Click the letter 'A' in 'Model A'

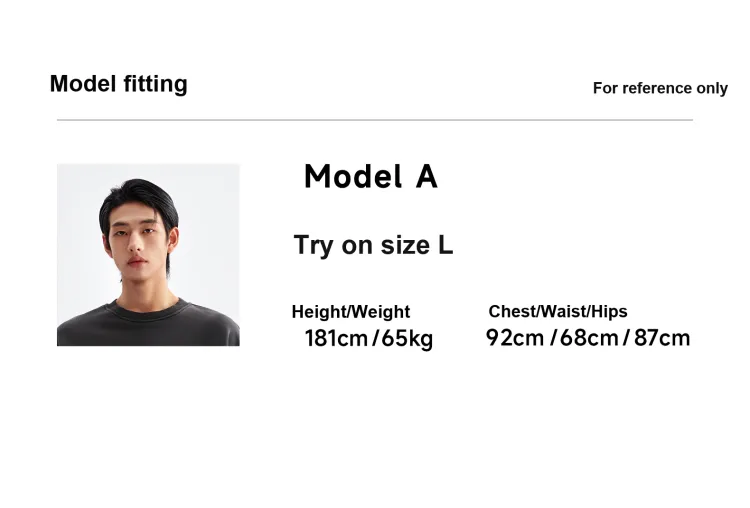[427, 177]
